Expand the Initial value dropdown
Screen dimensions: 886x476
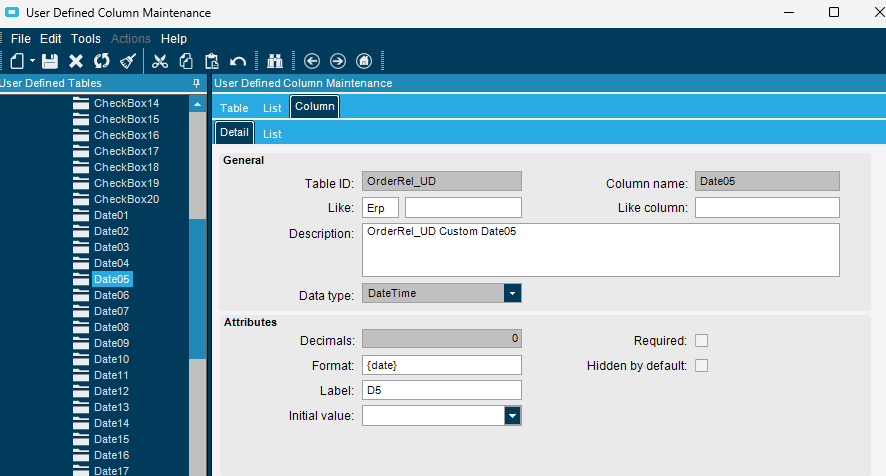click(513, 416)
